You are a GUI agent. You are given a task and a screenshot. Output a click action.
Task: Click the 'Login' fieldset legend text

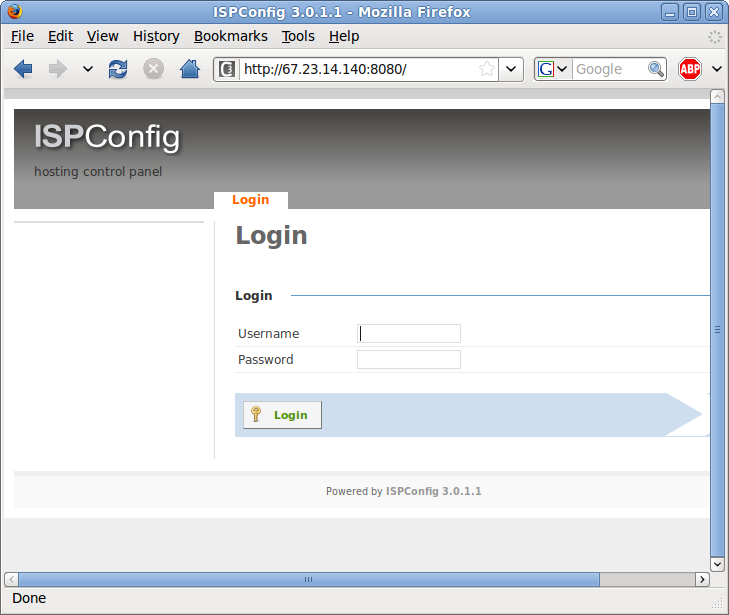tap(253, 296)
